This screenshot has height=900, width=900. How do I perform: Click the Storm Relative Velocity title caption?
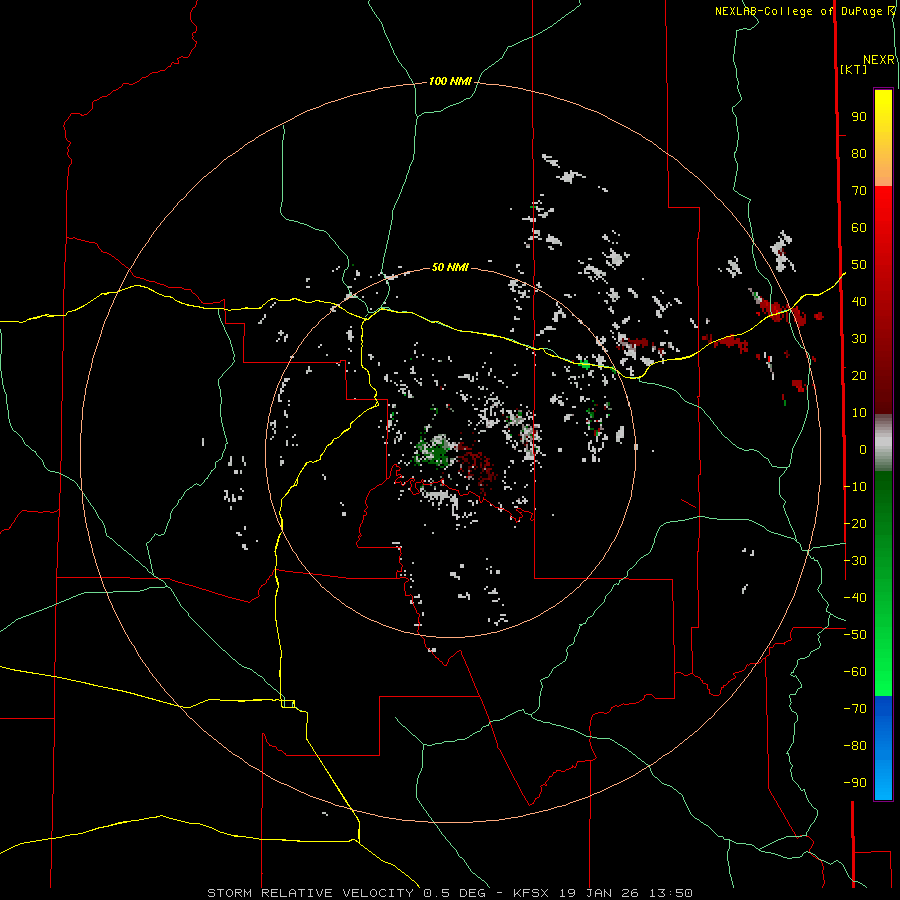[x=449, y=893]
